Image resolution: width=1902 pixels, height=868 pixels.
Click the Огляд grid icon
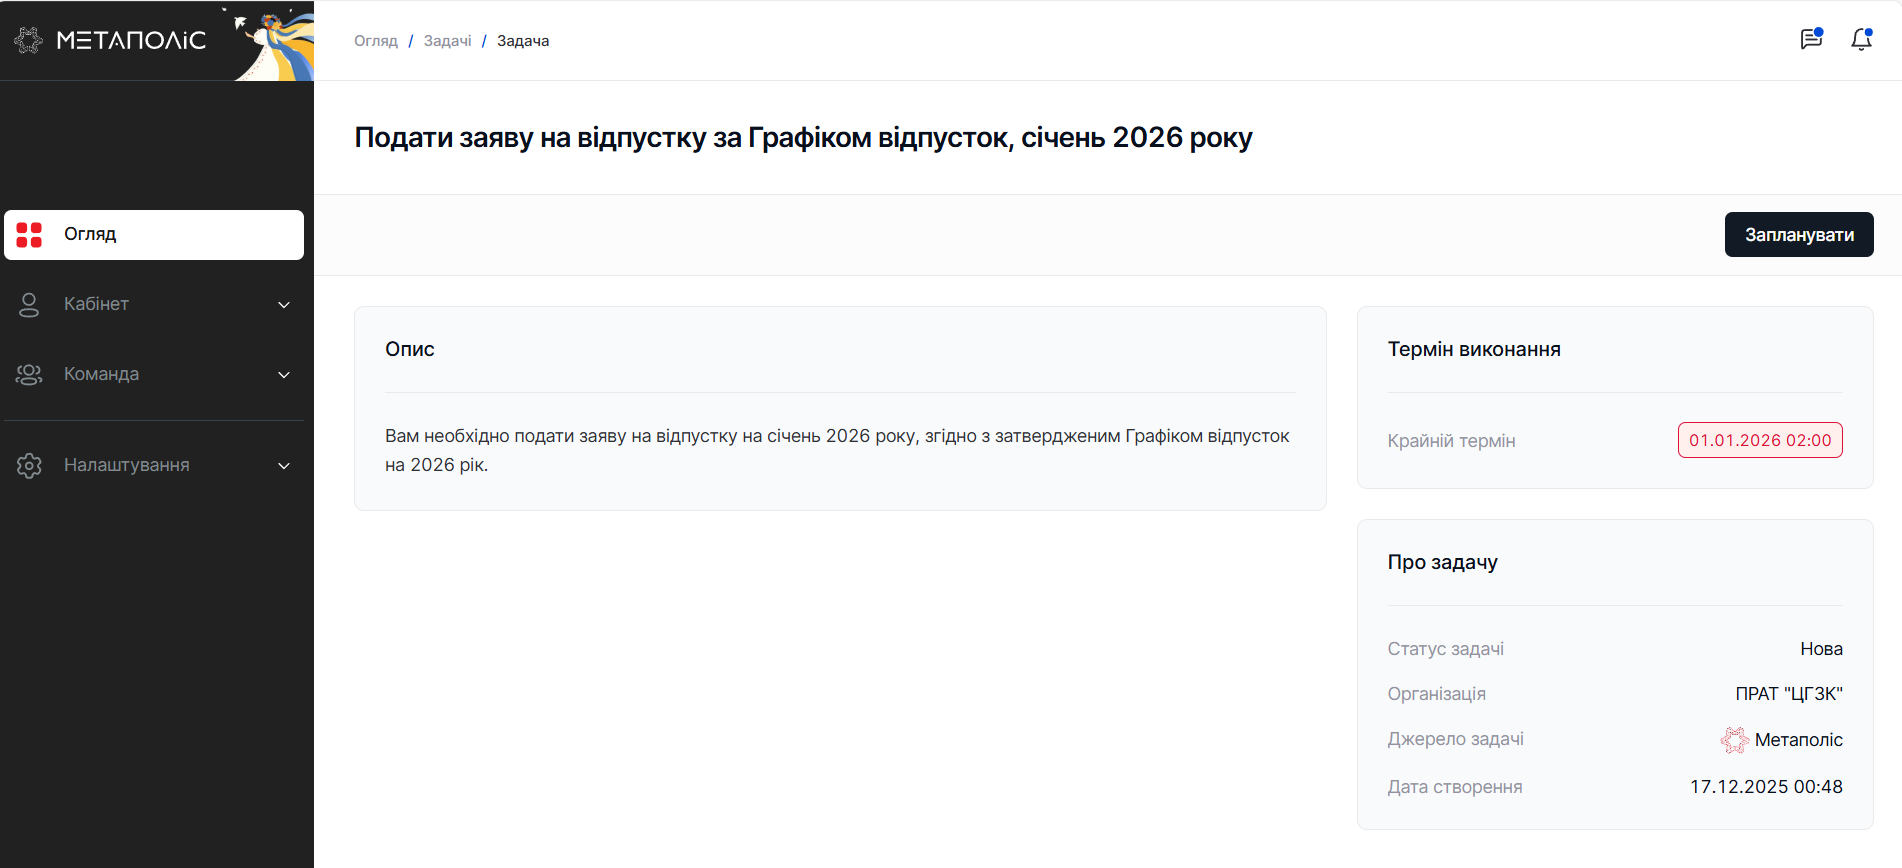click(x=29, y=235)
